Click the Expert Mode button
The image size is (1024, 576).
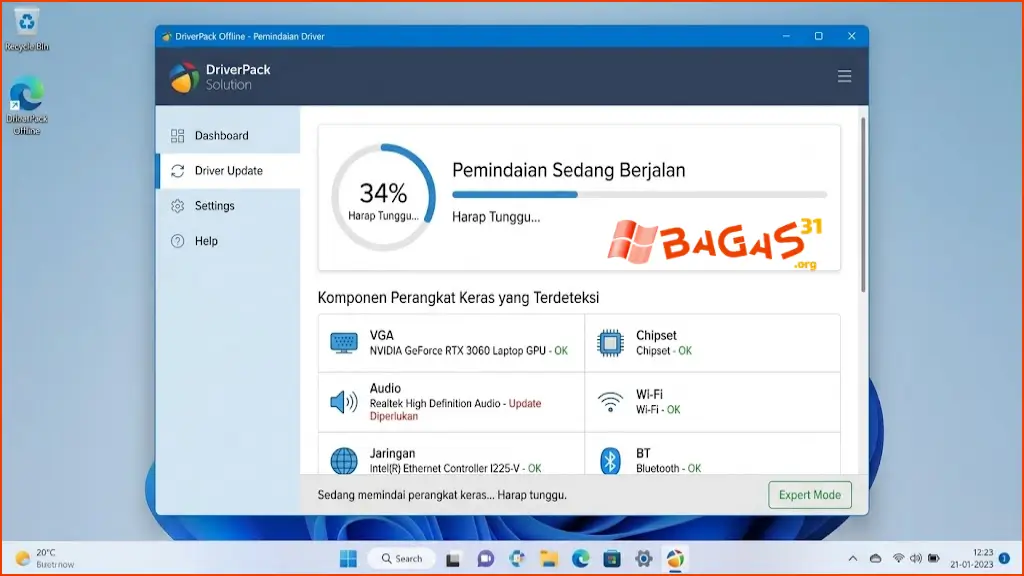(810, 495)
